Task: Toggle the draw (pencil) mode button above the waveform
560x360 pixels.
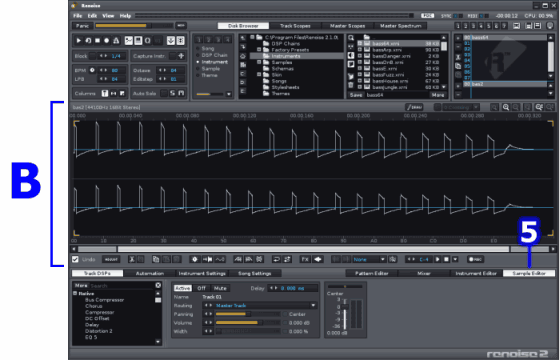Action: point(414,107)
